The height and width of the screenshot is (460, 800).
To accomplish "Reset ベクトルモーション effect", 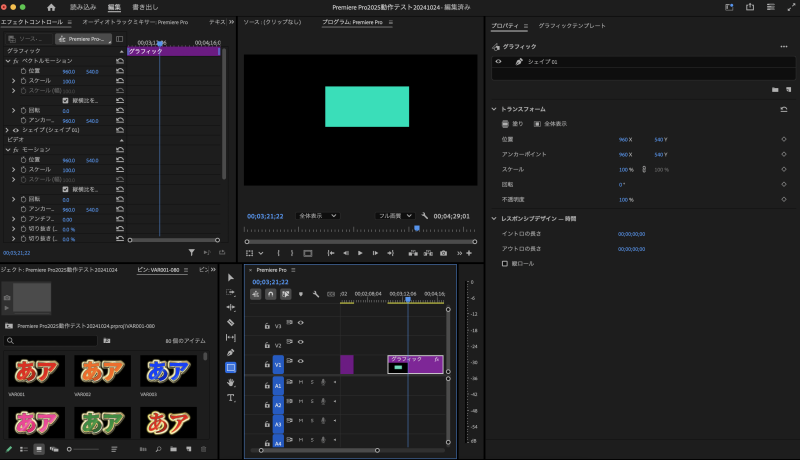I will coord(120,61).
